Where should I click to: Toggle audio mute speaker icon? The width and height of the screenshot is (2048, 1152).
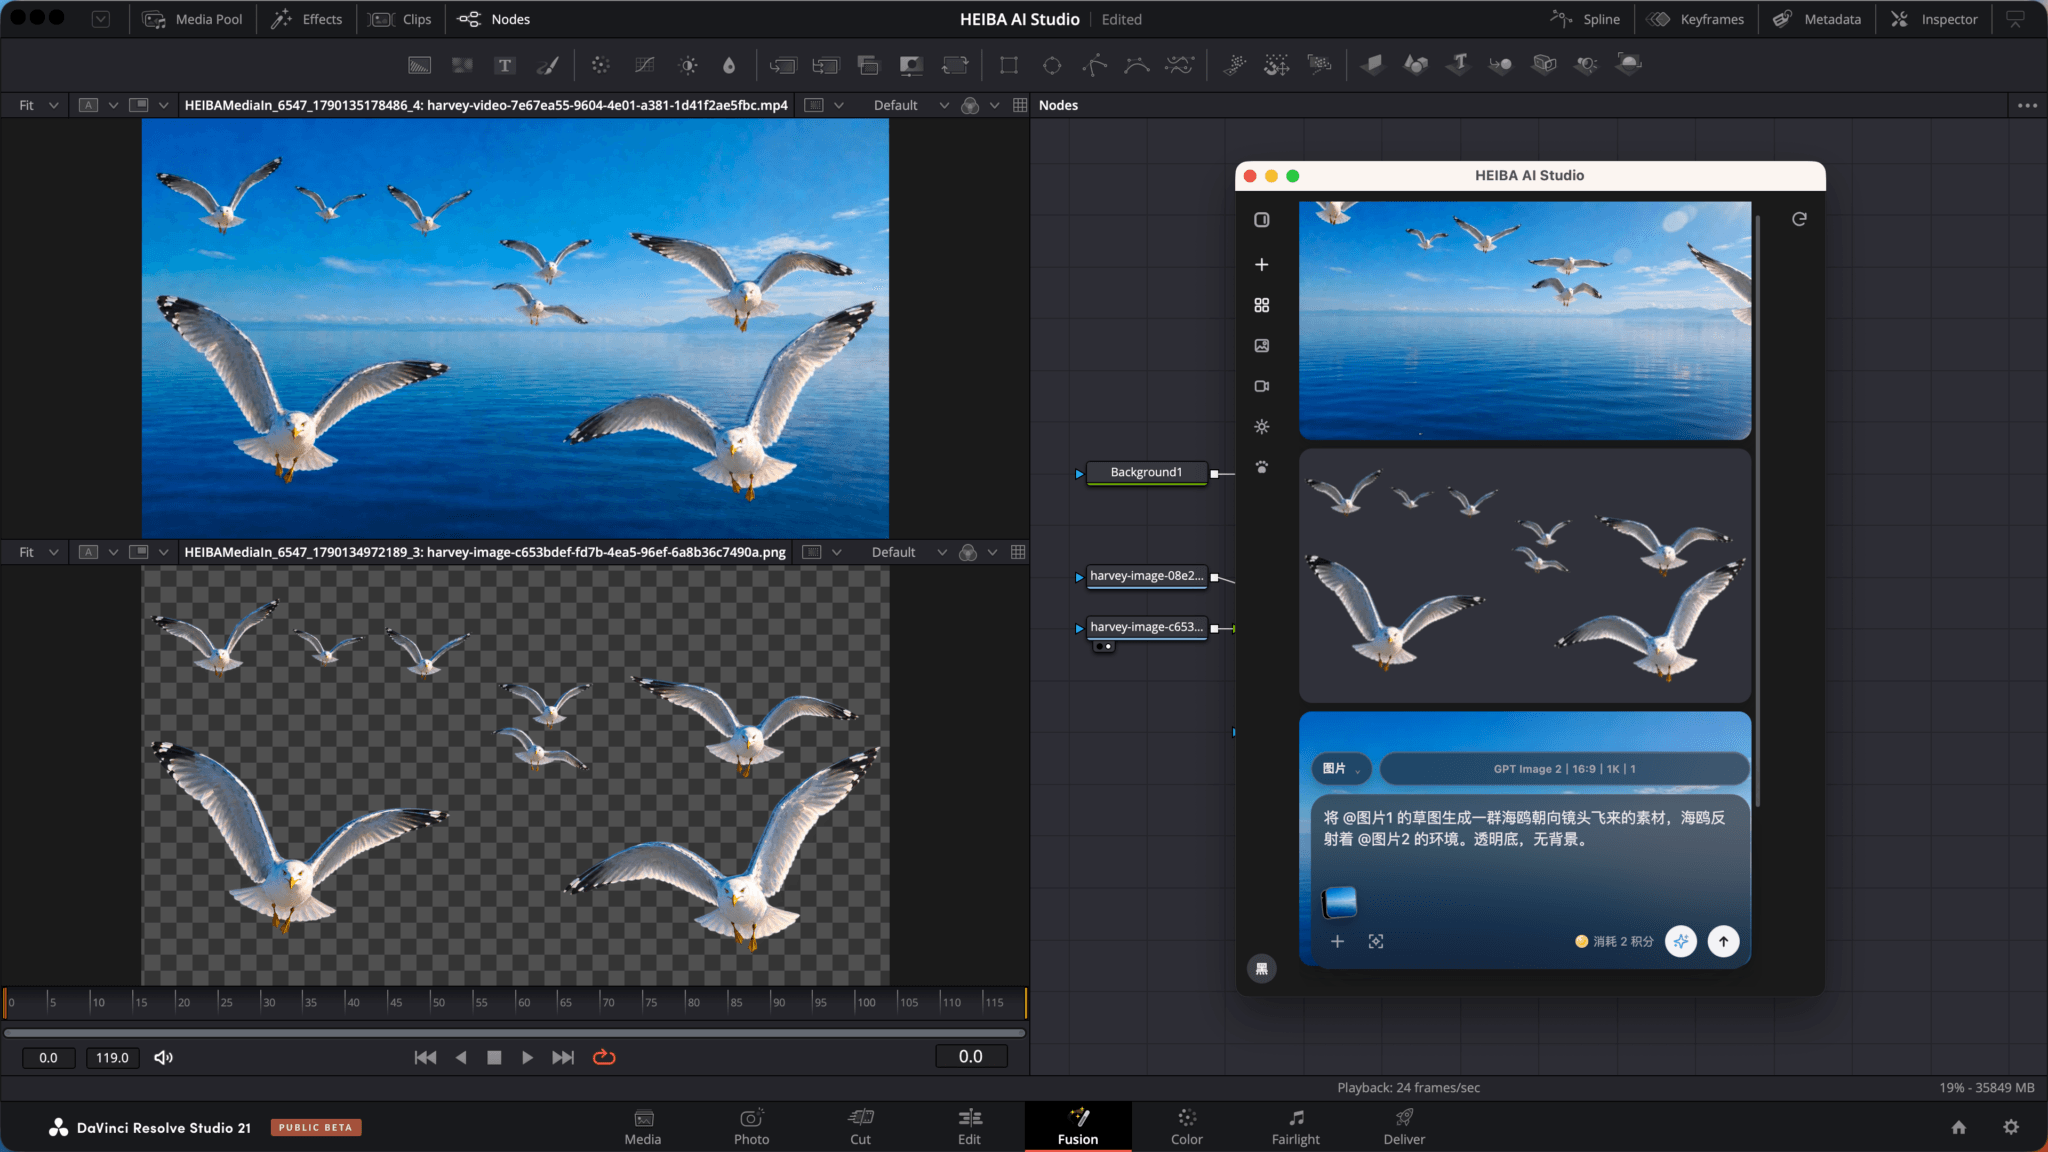(164, 1057)
